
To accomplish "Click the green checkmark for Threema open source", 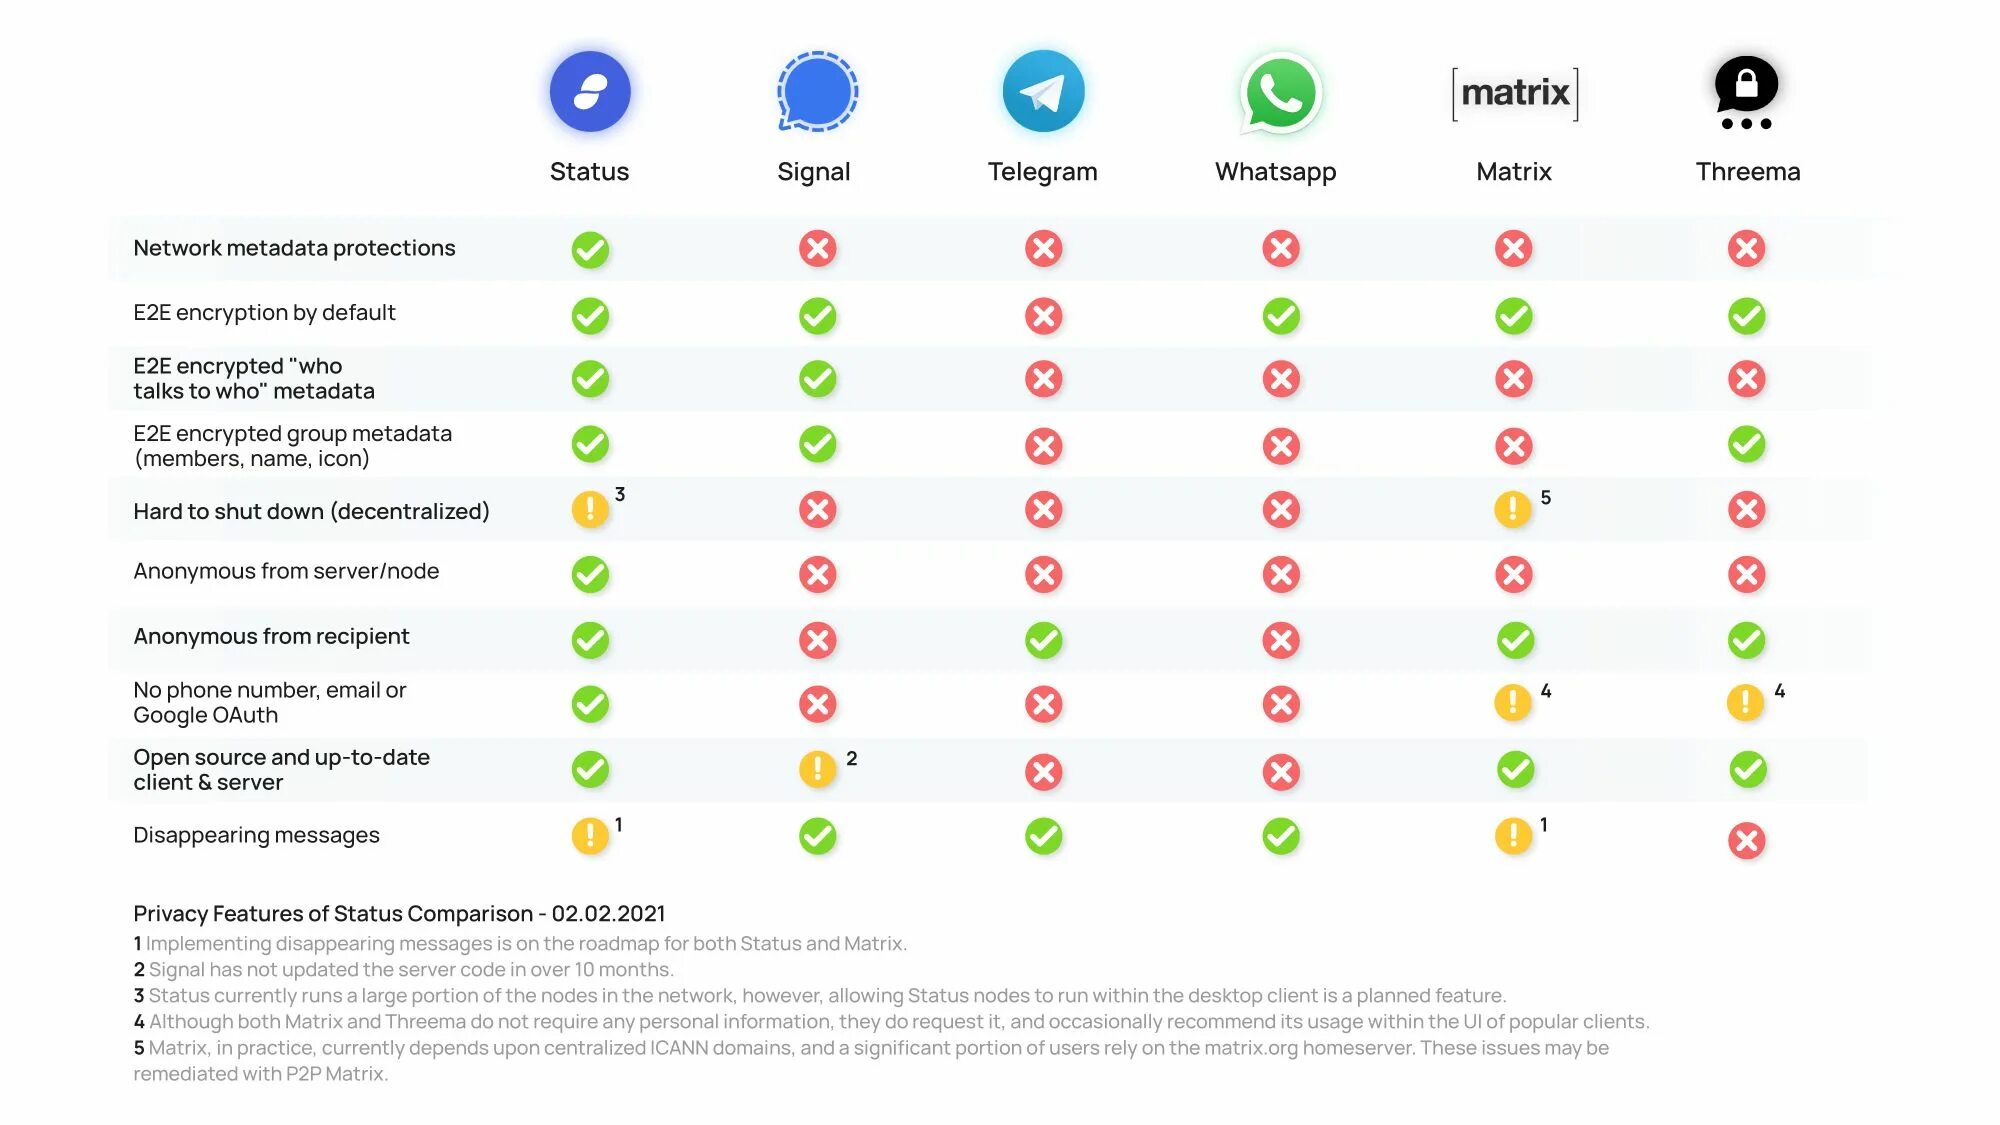I will point(1747,769).
